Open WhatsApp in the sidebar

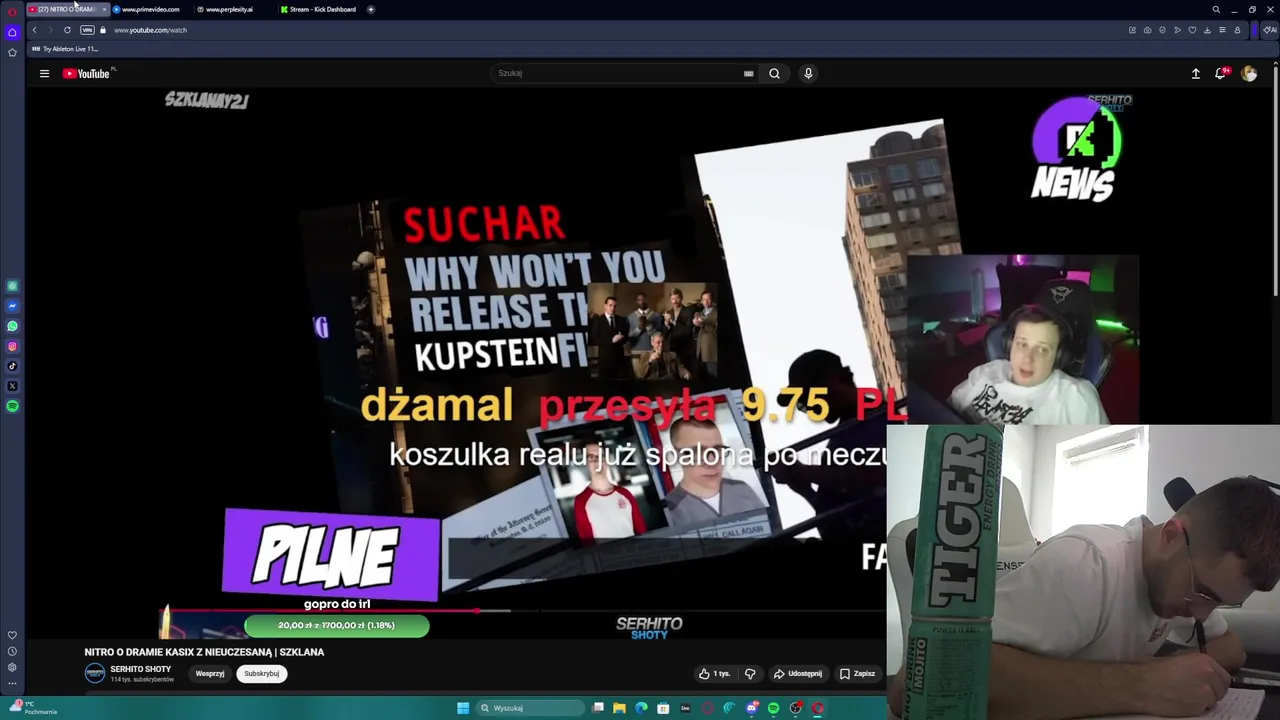(x=12, y=326)
